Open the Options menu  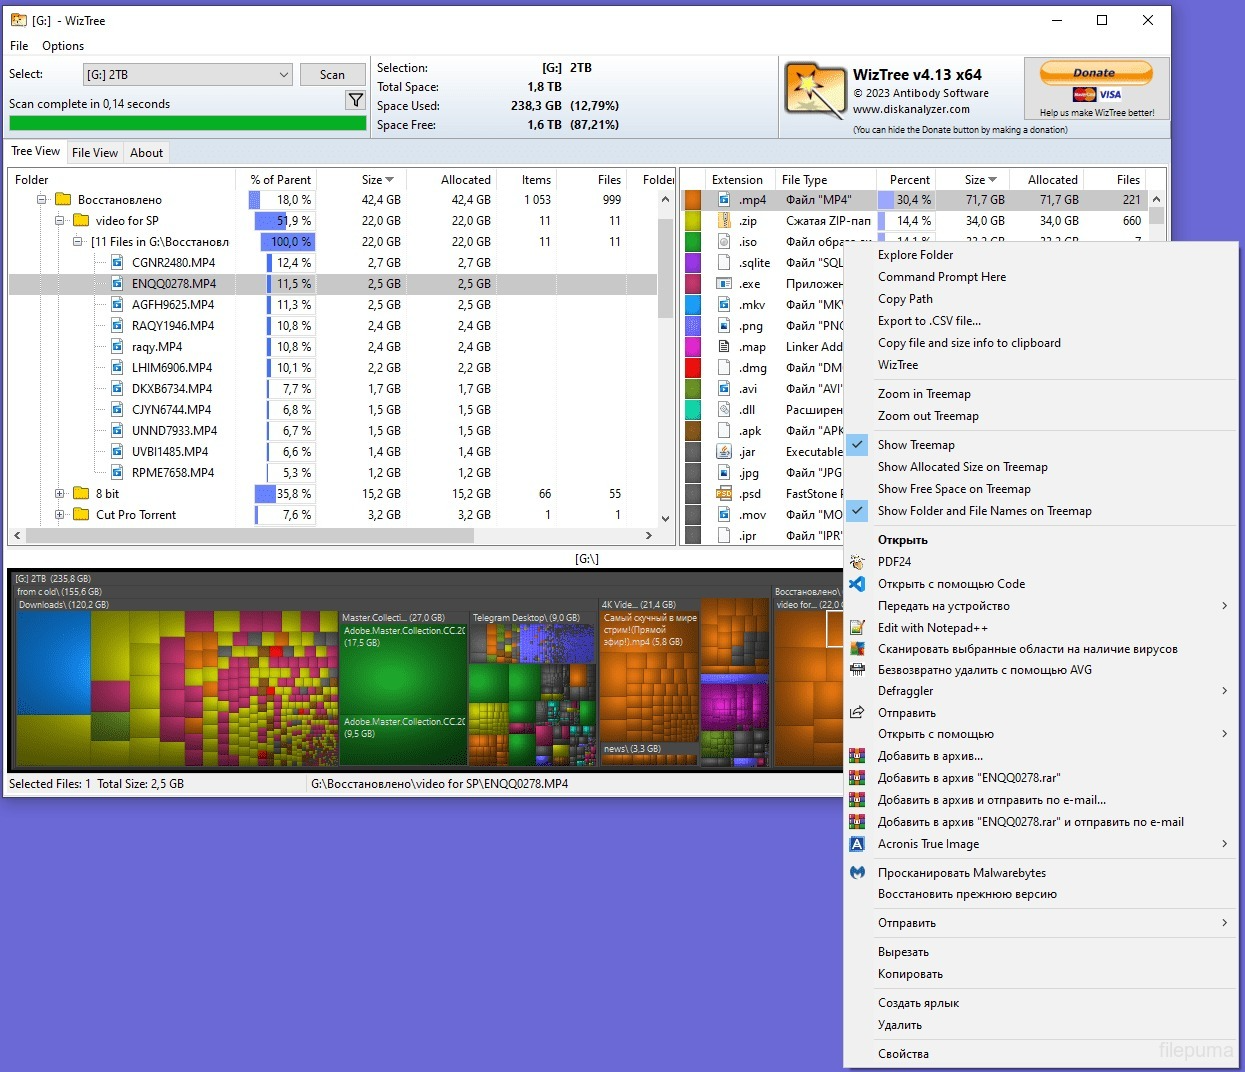pos(62,46)
